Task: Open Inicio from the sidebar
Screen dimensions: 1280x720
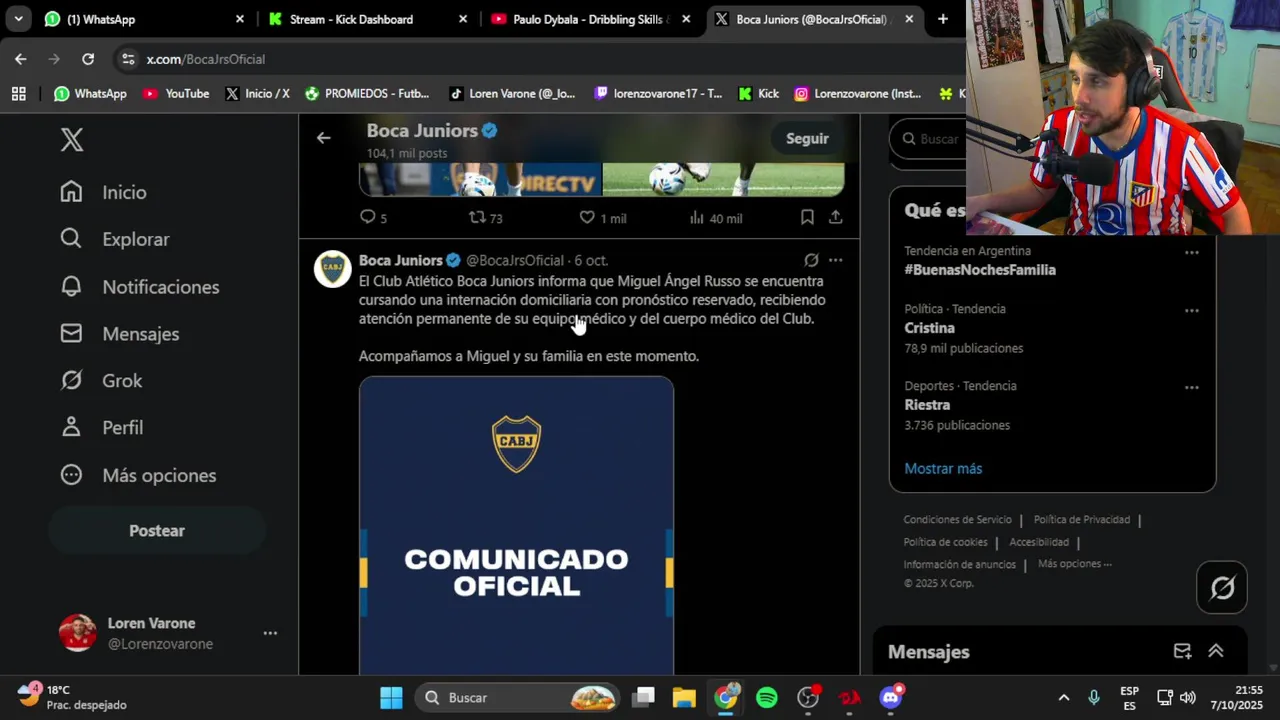Action: pos(103,192)
